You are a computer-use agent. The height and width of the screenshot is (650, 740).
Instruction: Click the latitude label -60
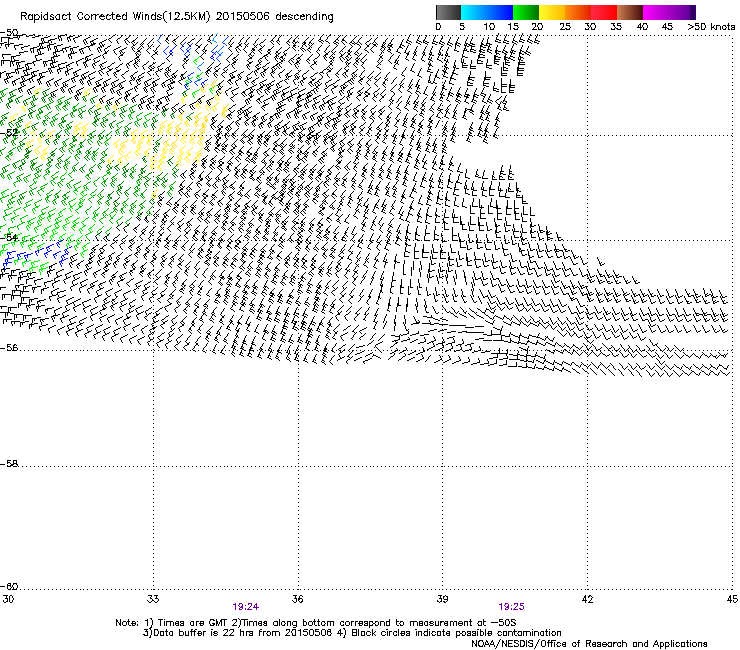coord(9,587)
